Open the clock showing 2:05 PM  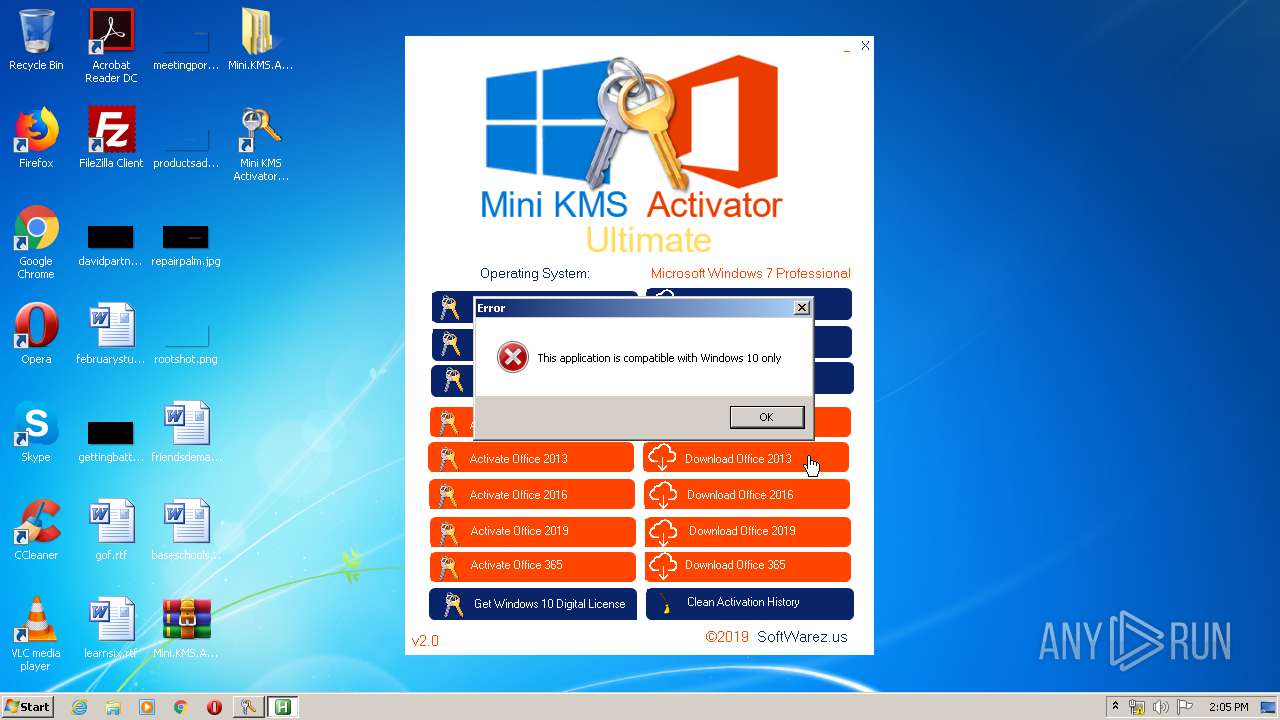(1228, 707)
